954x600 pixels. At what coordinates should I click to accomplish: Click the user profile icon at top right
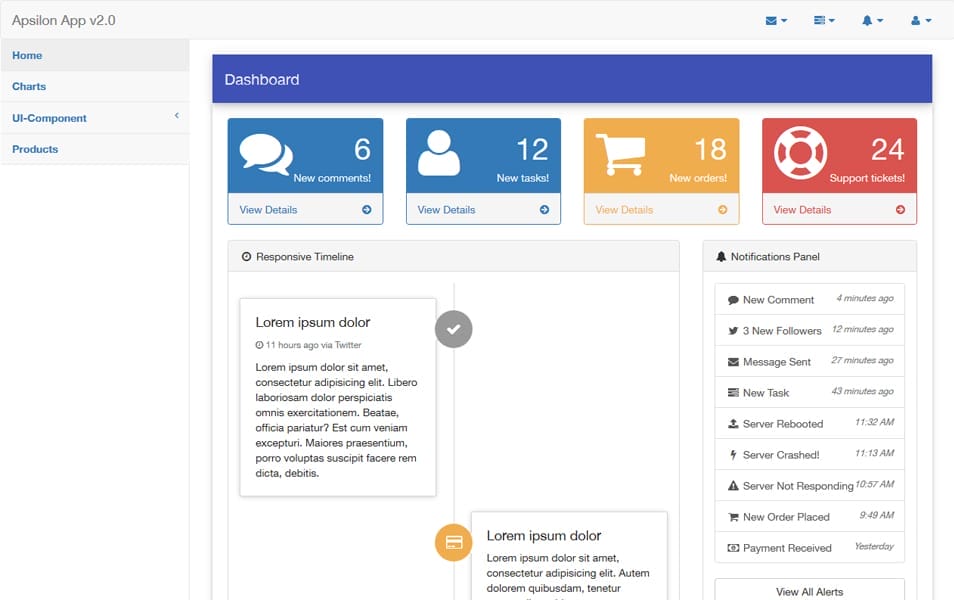(x=916, y=20)
